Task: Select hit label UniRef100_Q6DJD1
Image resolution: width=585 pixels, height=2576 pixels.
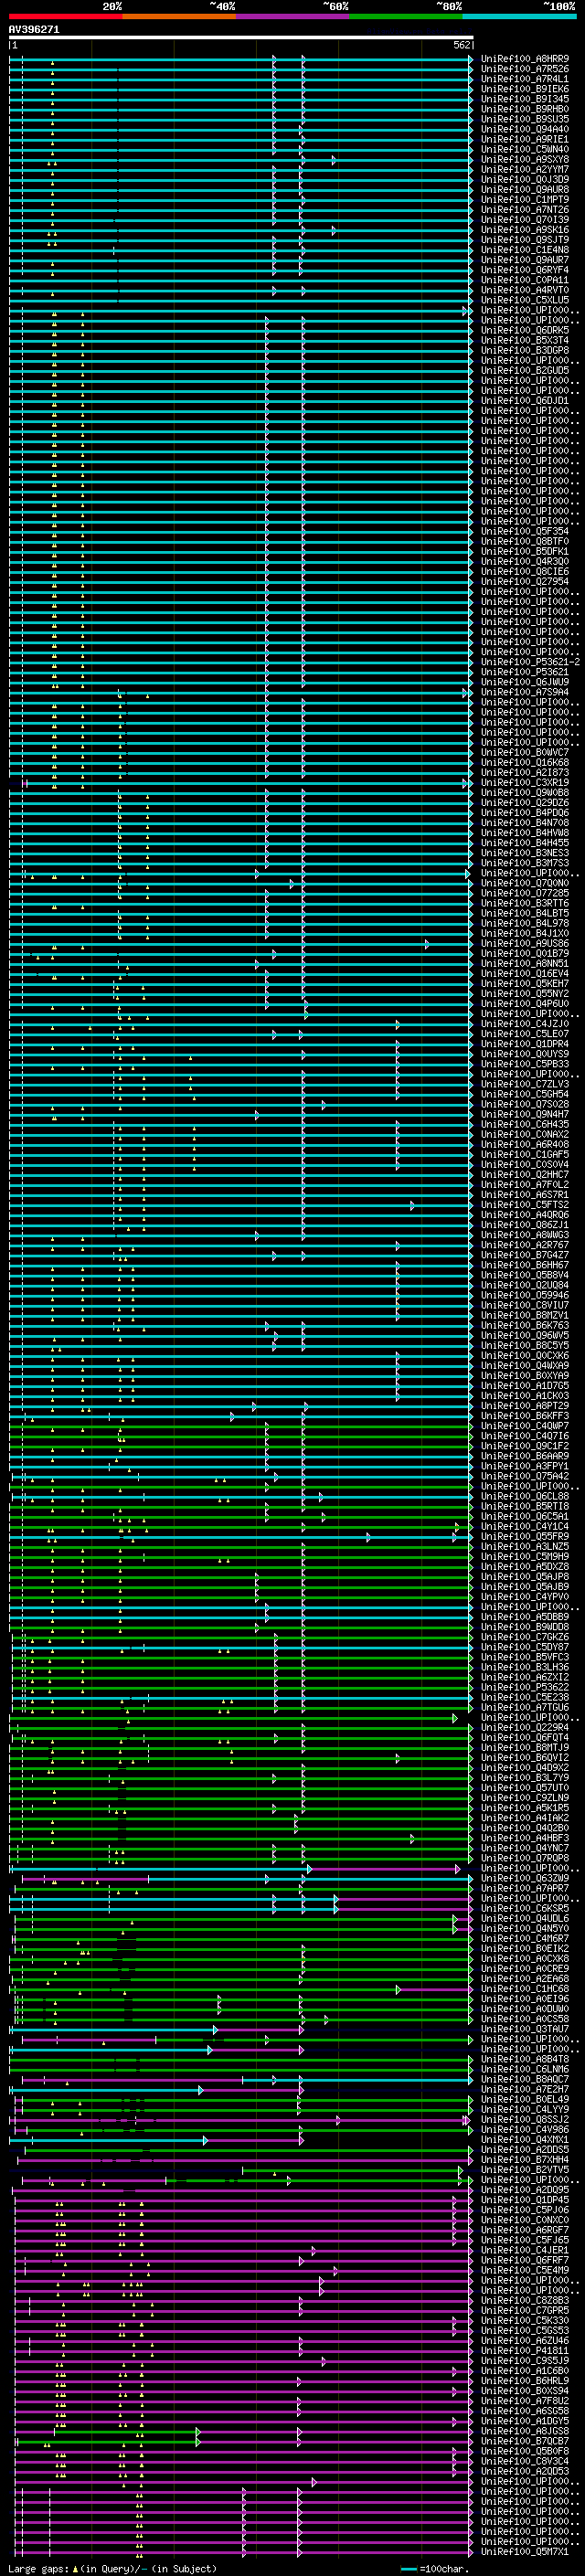Action: pyautogui.click(x=525, y=400)
